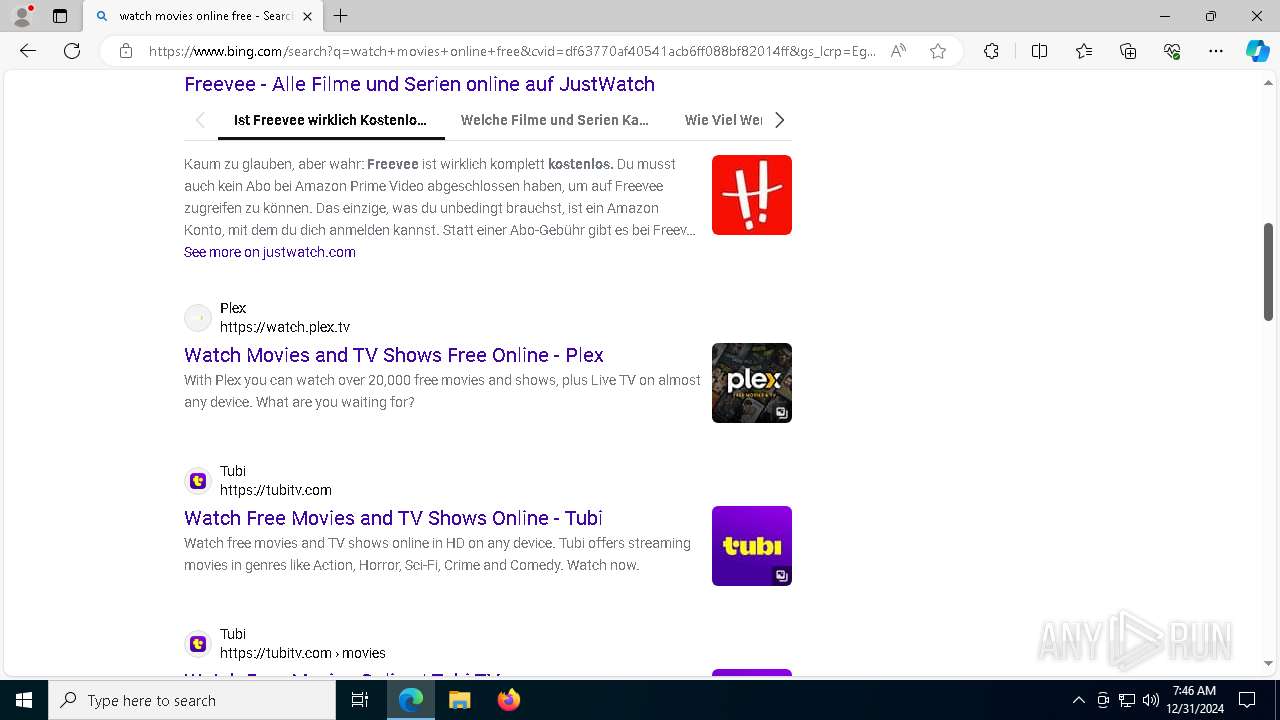Click the address bar URL field
Screen dimensions: 1280x720
tap(512, 51)
